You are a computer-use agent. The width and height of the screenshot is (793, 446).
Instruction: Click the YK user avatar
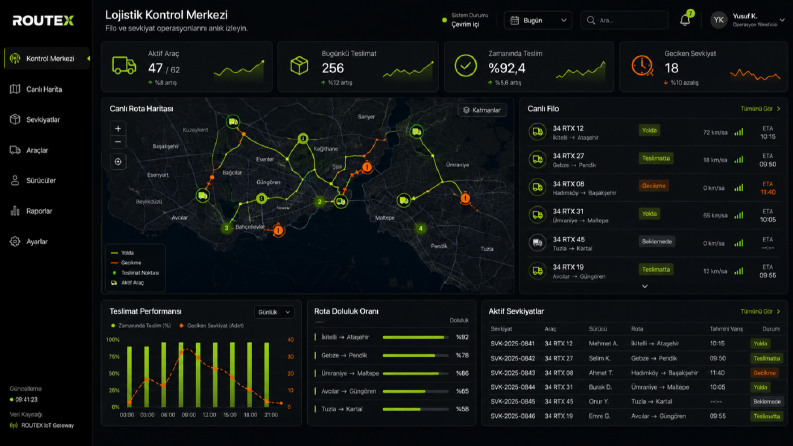(x=719, y=20)
